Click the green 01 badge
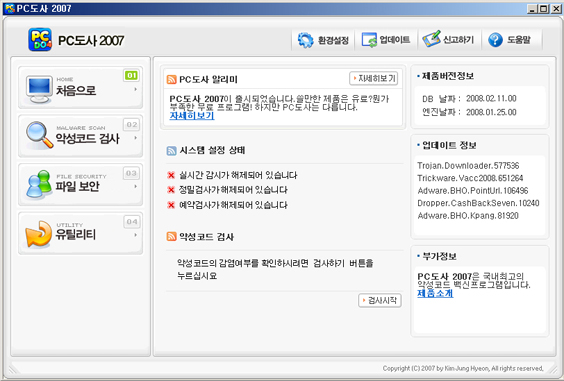Screen dimensions: 564x381 click(x=131, y=76)
